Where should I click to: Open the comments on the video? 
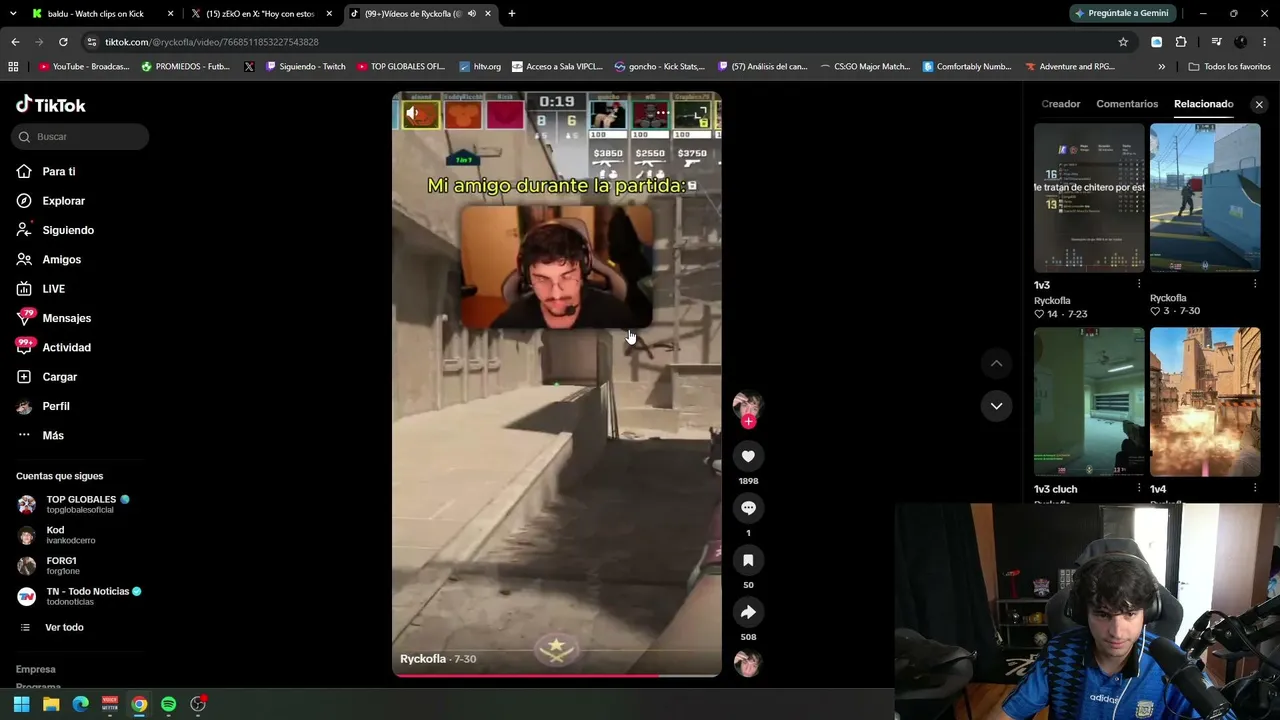[x=748, y=508]
